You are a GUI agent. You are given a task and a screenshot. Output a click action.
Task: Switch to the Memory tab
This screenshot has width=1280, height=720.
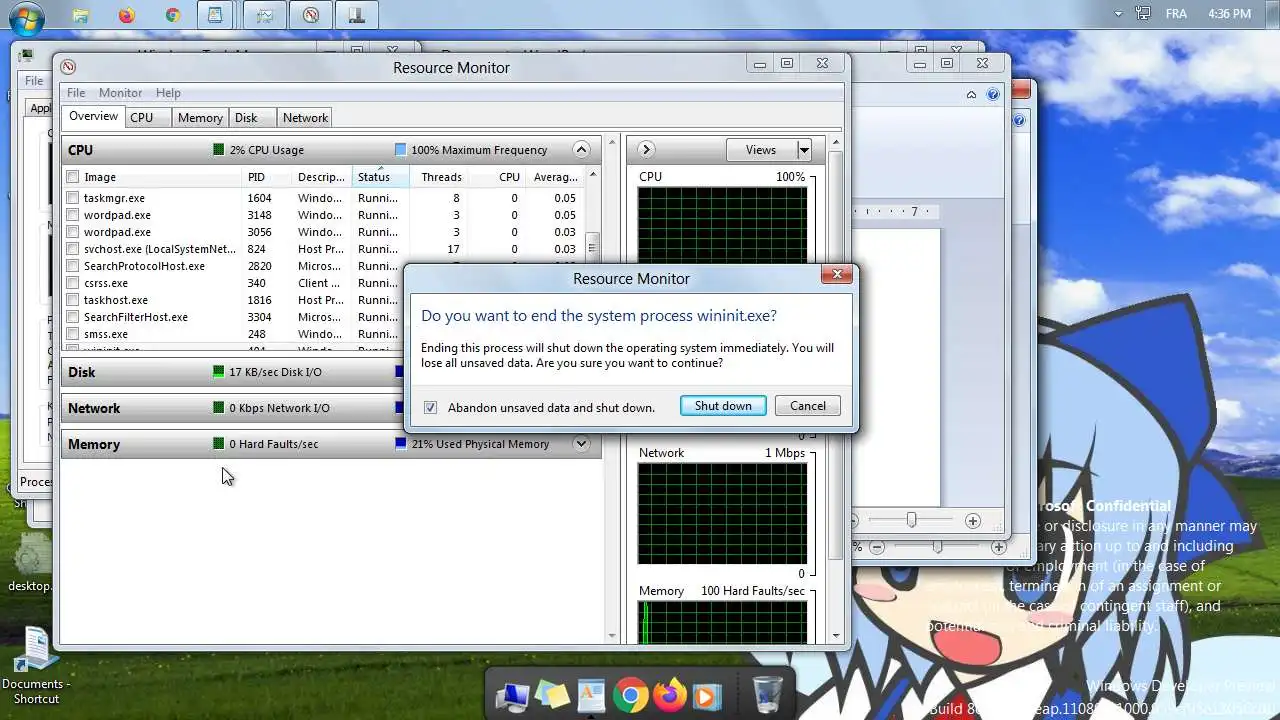[x=200, y=118]
